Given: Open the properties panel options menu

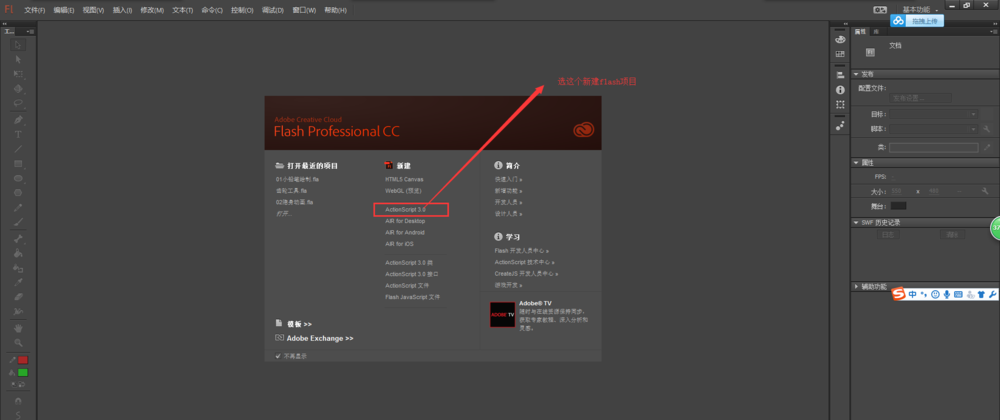Looking at the screenshot, I should pos(994,31).
